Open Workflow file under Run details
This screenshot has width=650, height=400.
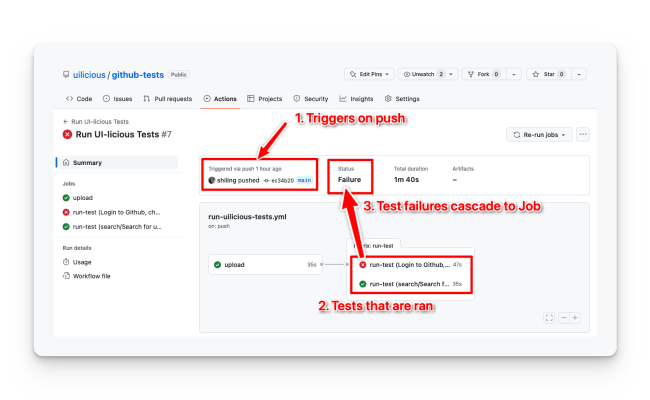click(92, 276)
